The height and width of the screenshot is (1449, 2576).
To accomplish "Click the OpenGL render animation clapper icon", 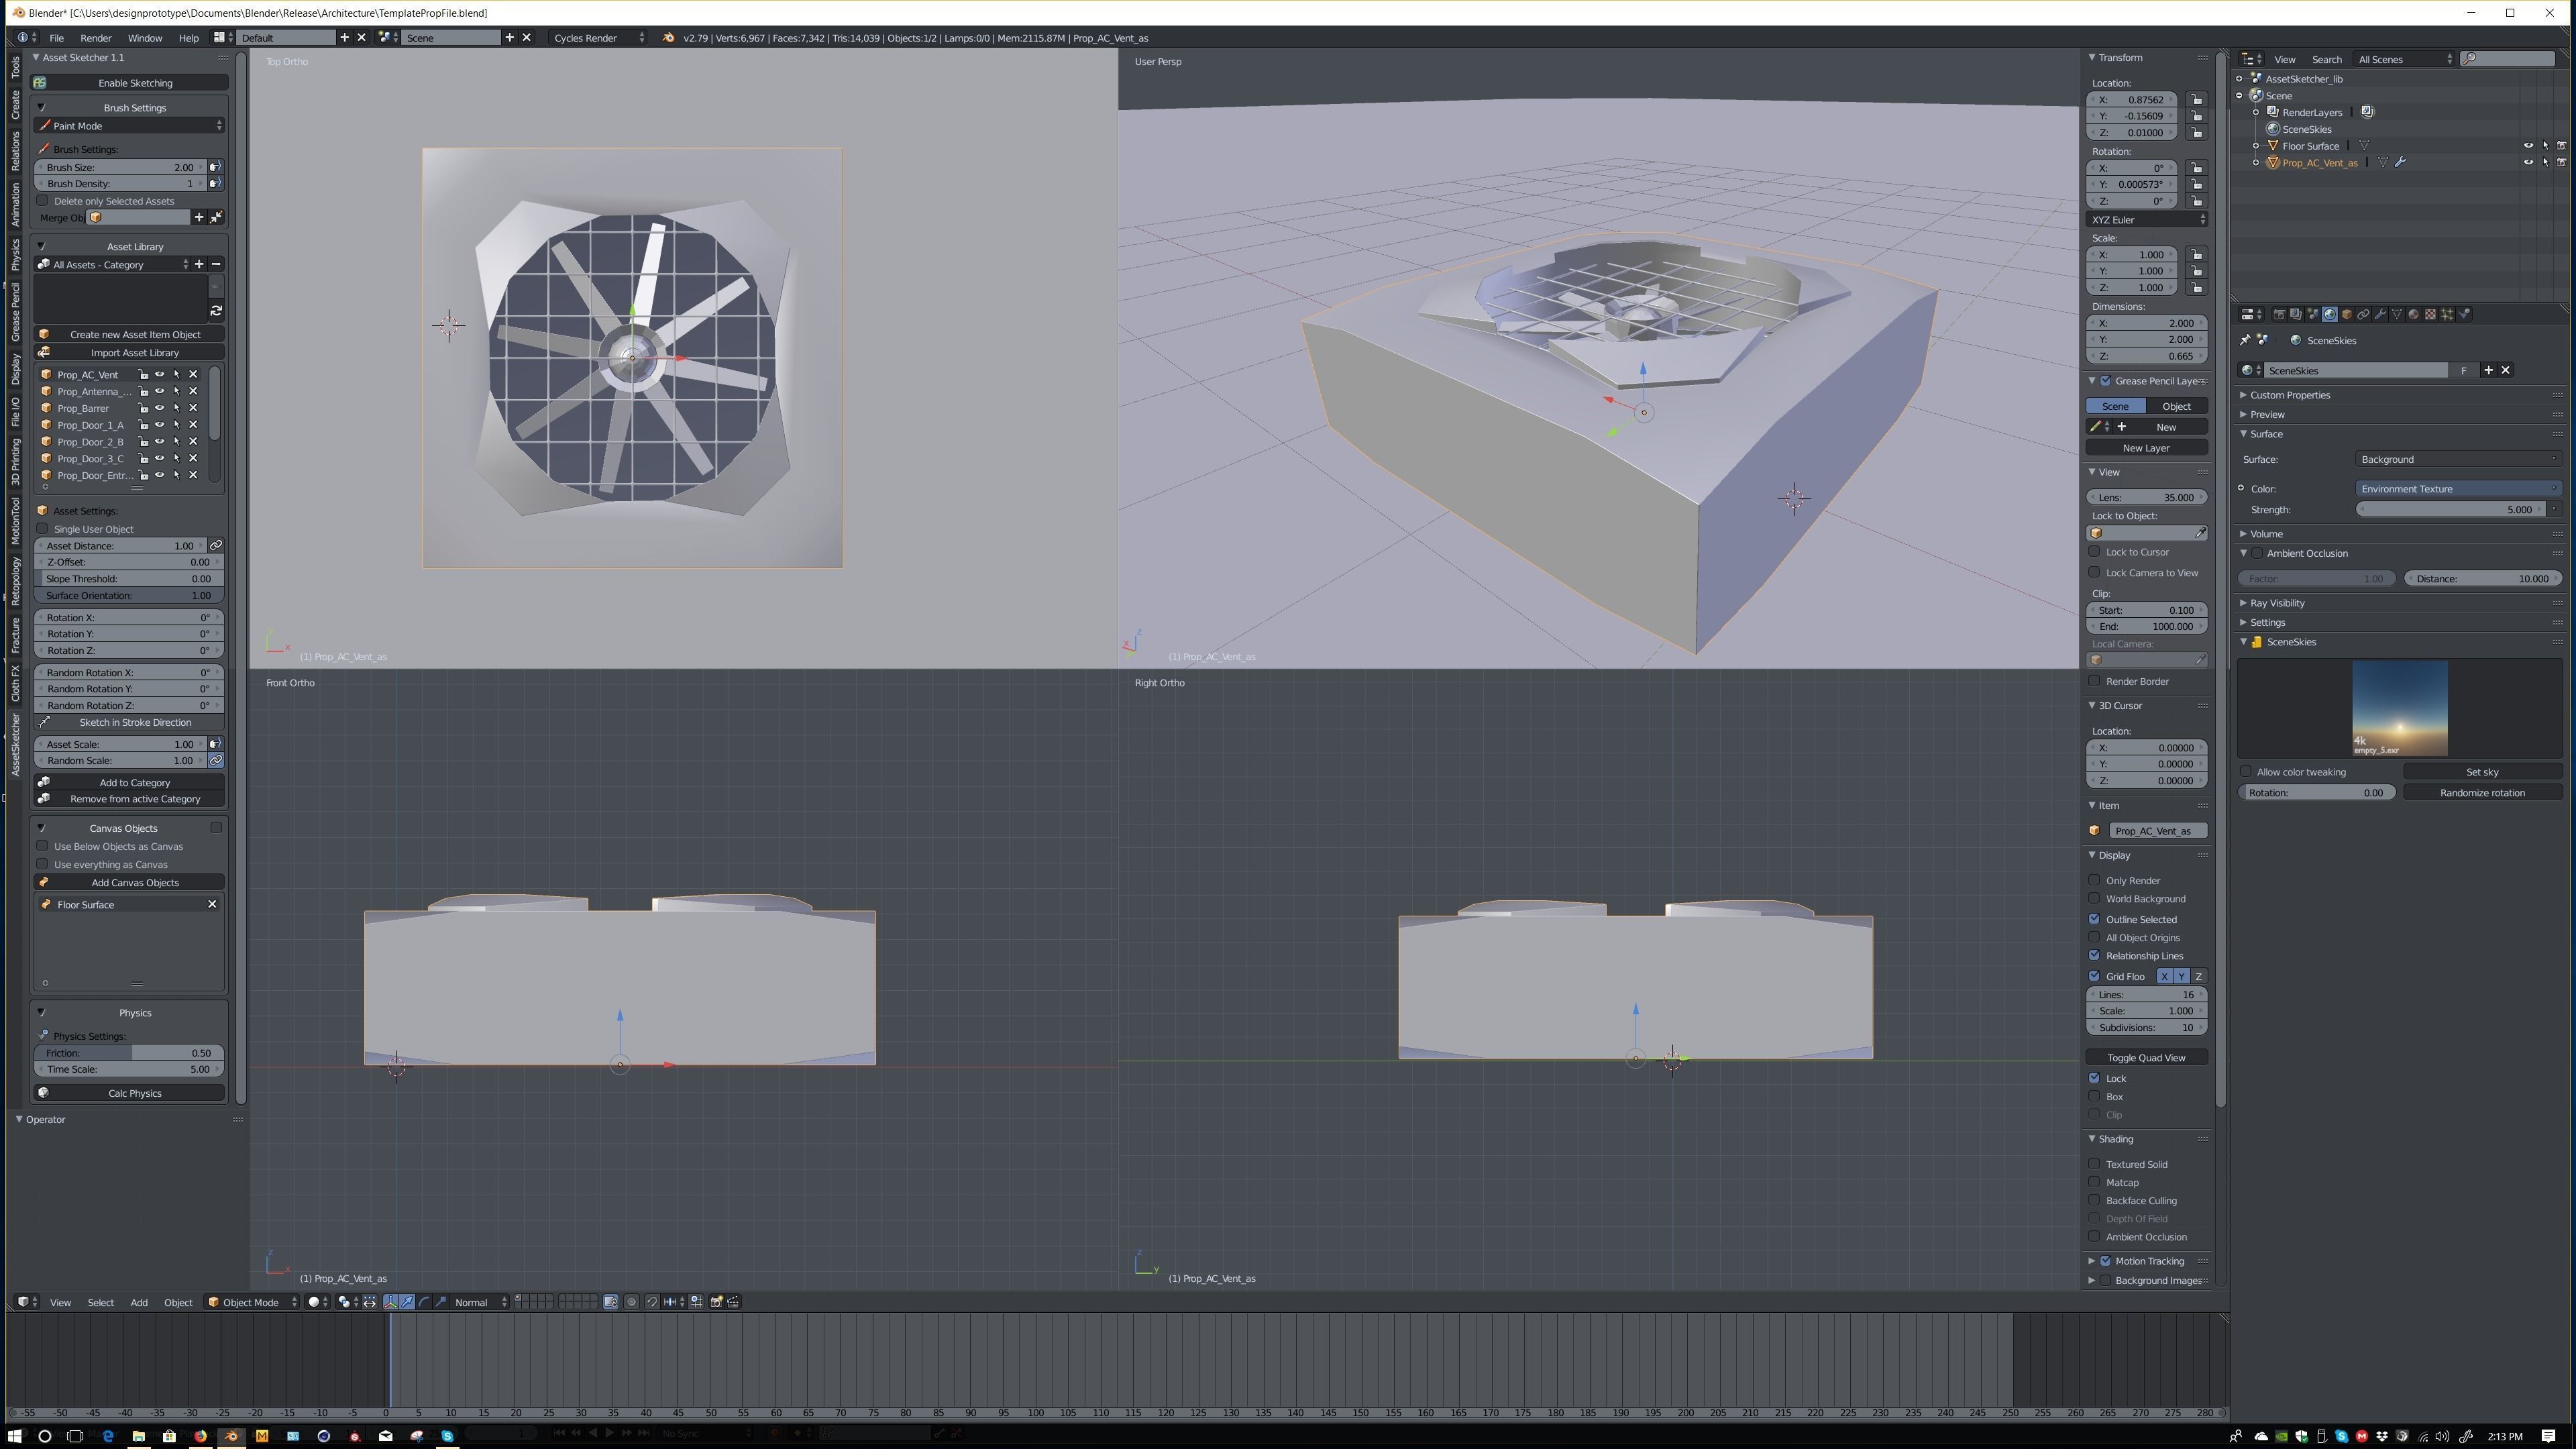I will [733, 1302].
